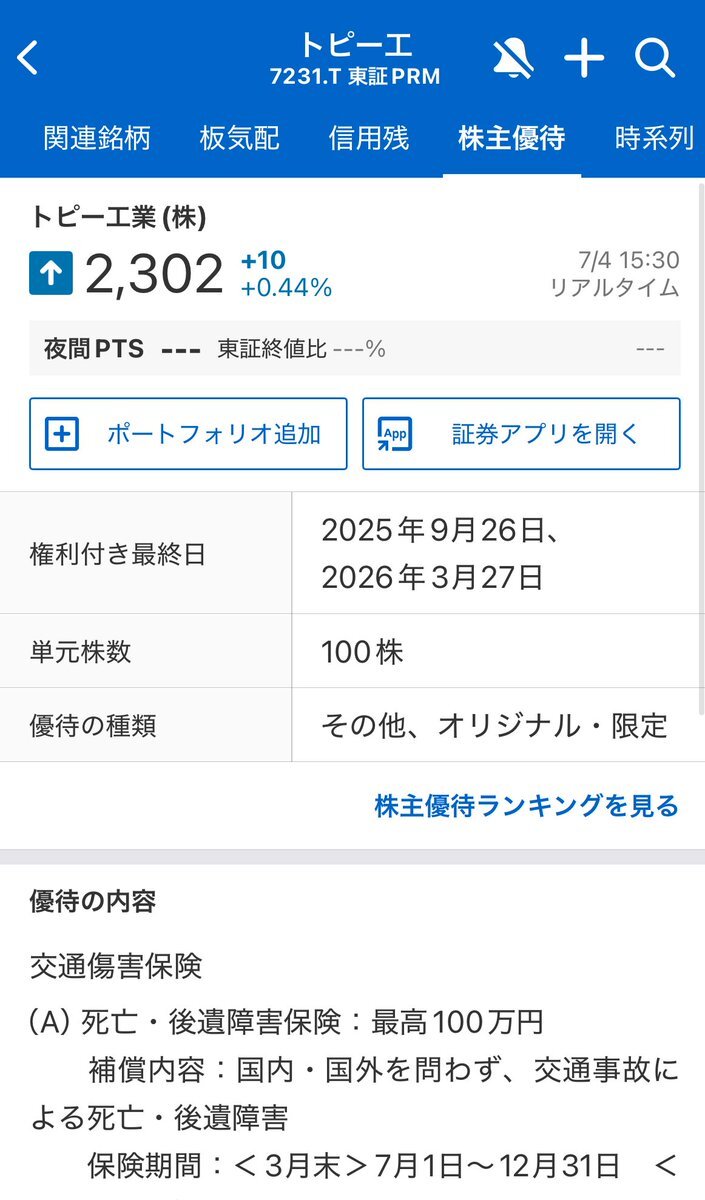Tap the 優待の種類 value cell

tap(498, 725)
